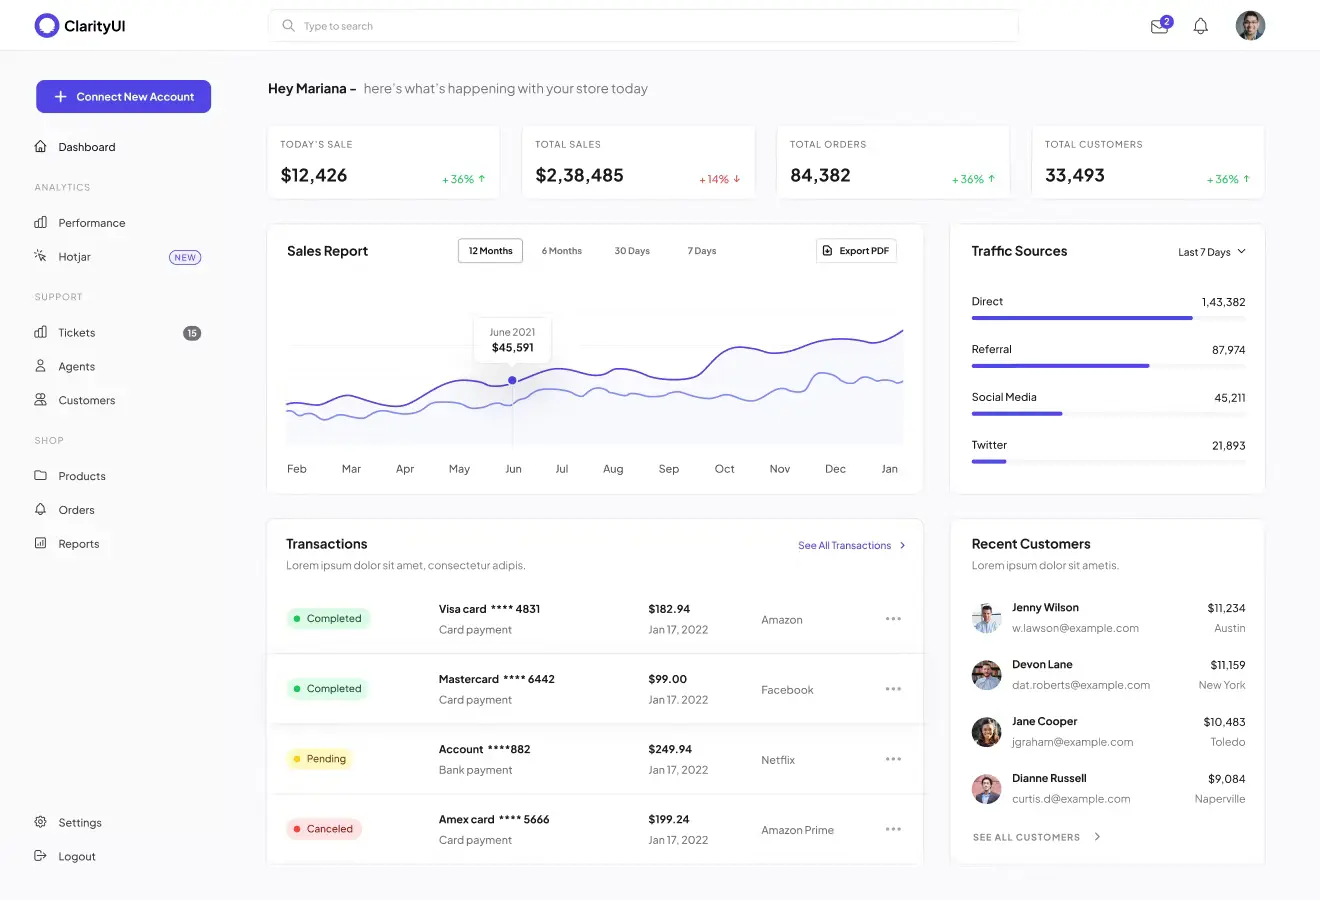Expand the Amazon transaction options menu
Viewport: 1320px width, 900px height.
(x=892, y=619)
